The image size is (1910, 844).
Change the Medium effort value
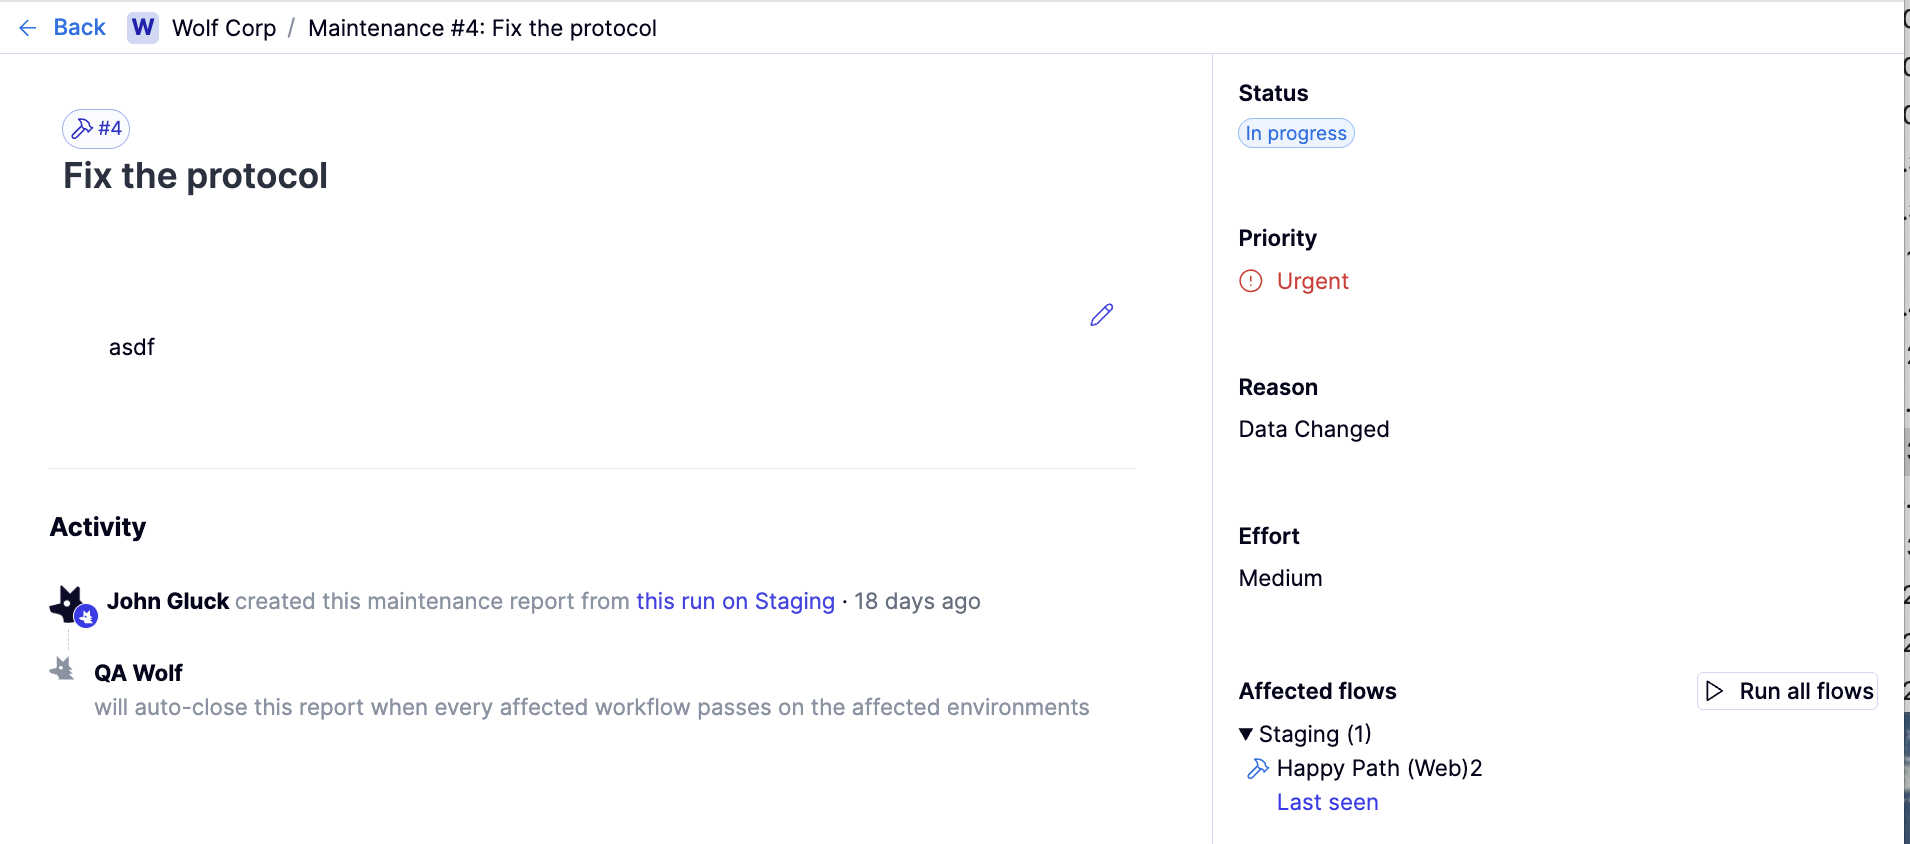(1280, 578)
